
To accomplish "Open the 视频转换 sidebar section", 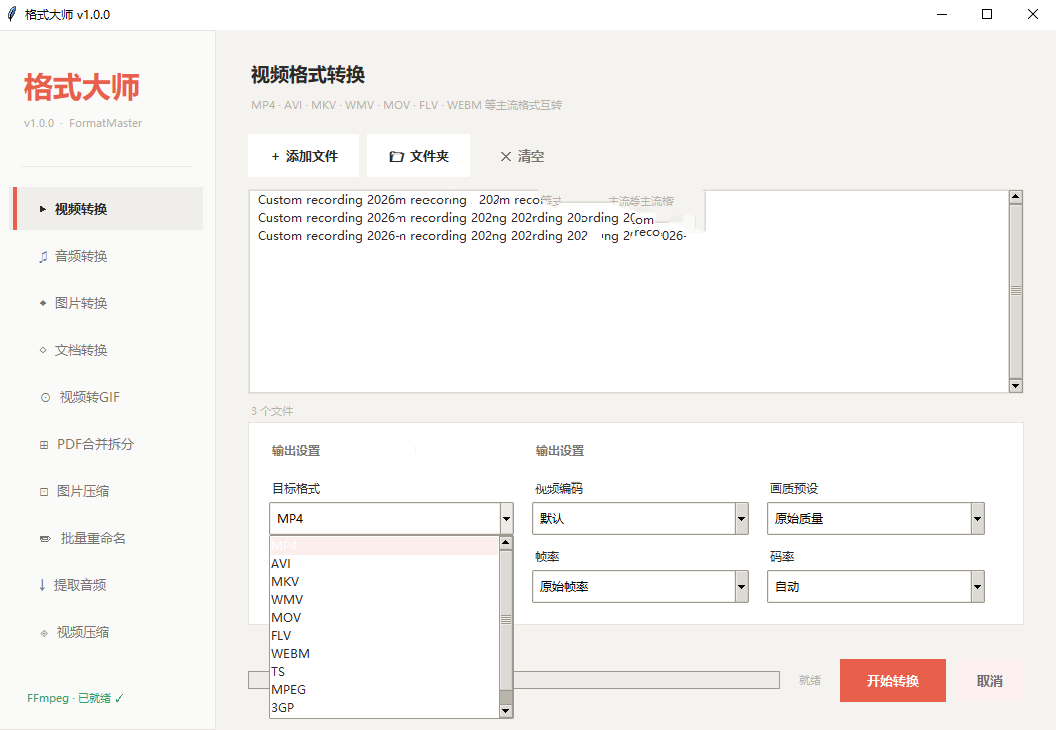I will 108,209.
